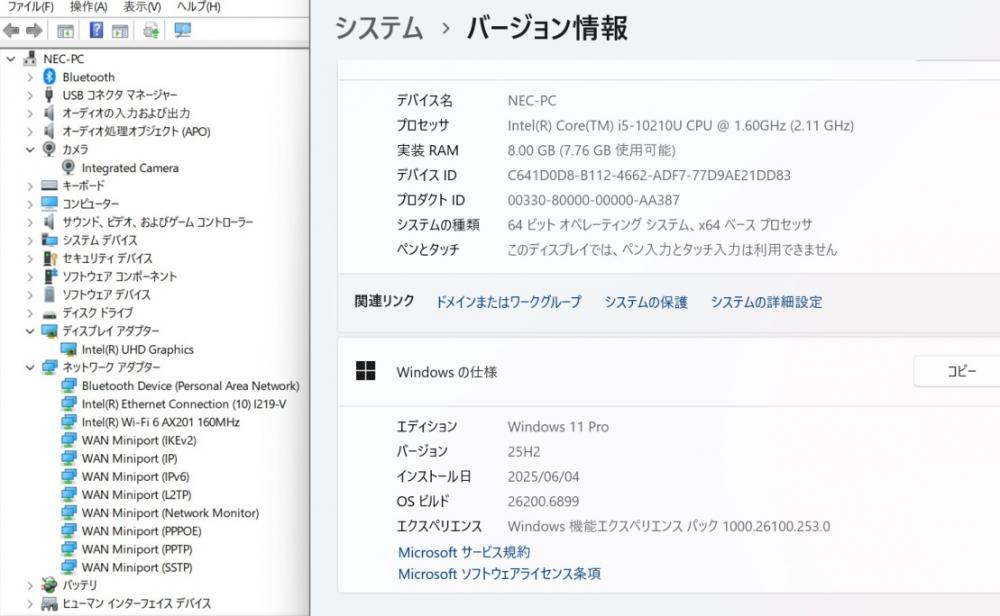Select the セキュリティ デバイス key icon
This screenshot has height=616, width=1000.
coord(49,258)
